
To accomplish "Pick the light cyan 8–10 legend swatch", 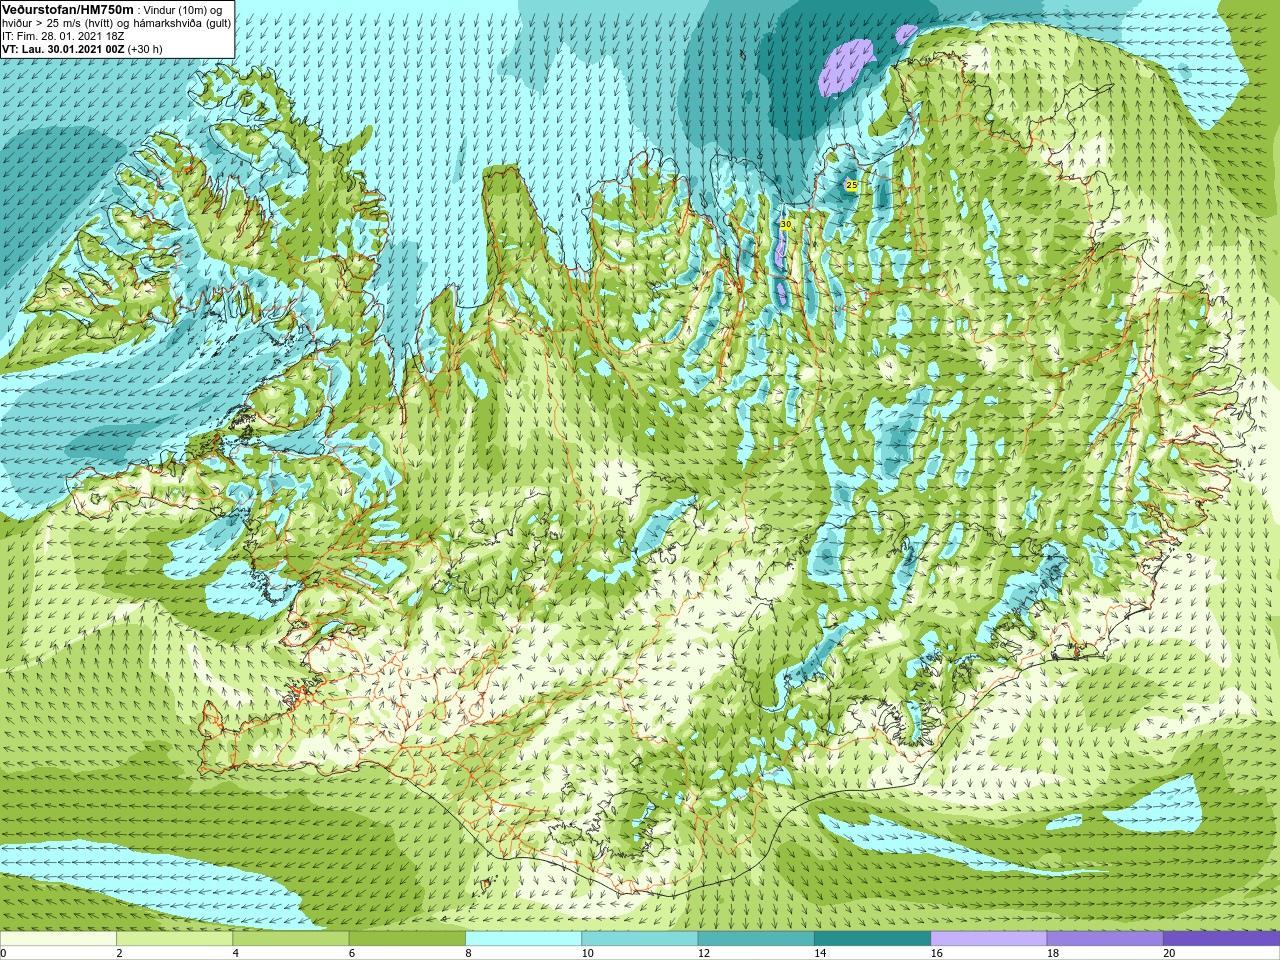I will (523, 939).
